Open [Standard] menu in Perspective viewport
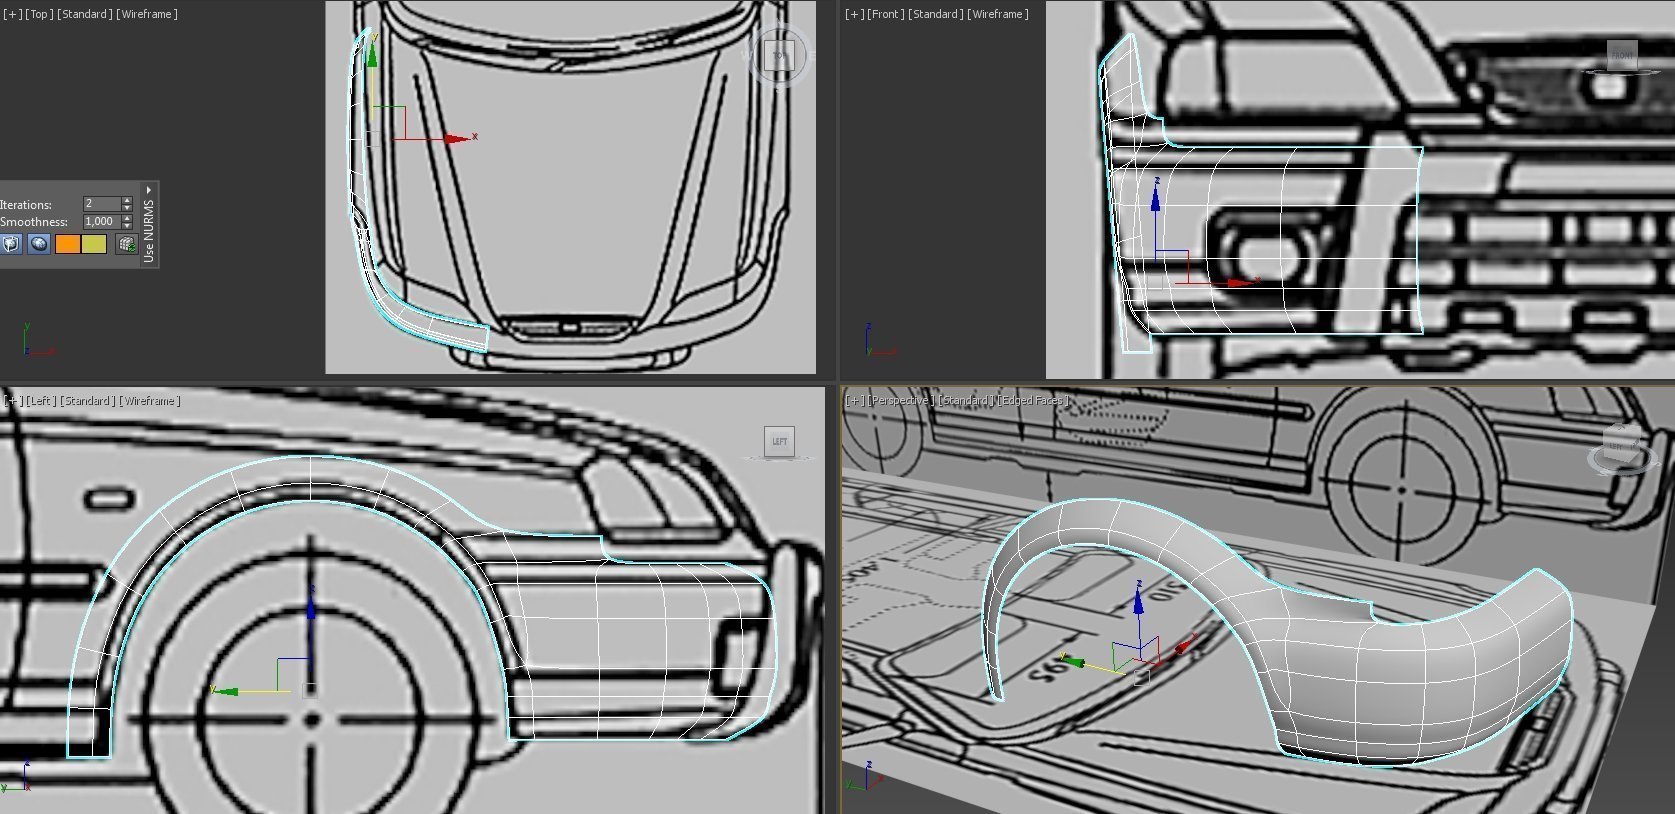 coord(966,400)
